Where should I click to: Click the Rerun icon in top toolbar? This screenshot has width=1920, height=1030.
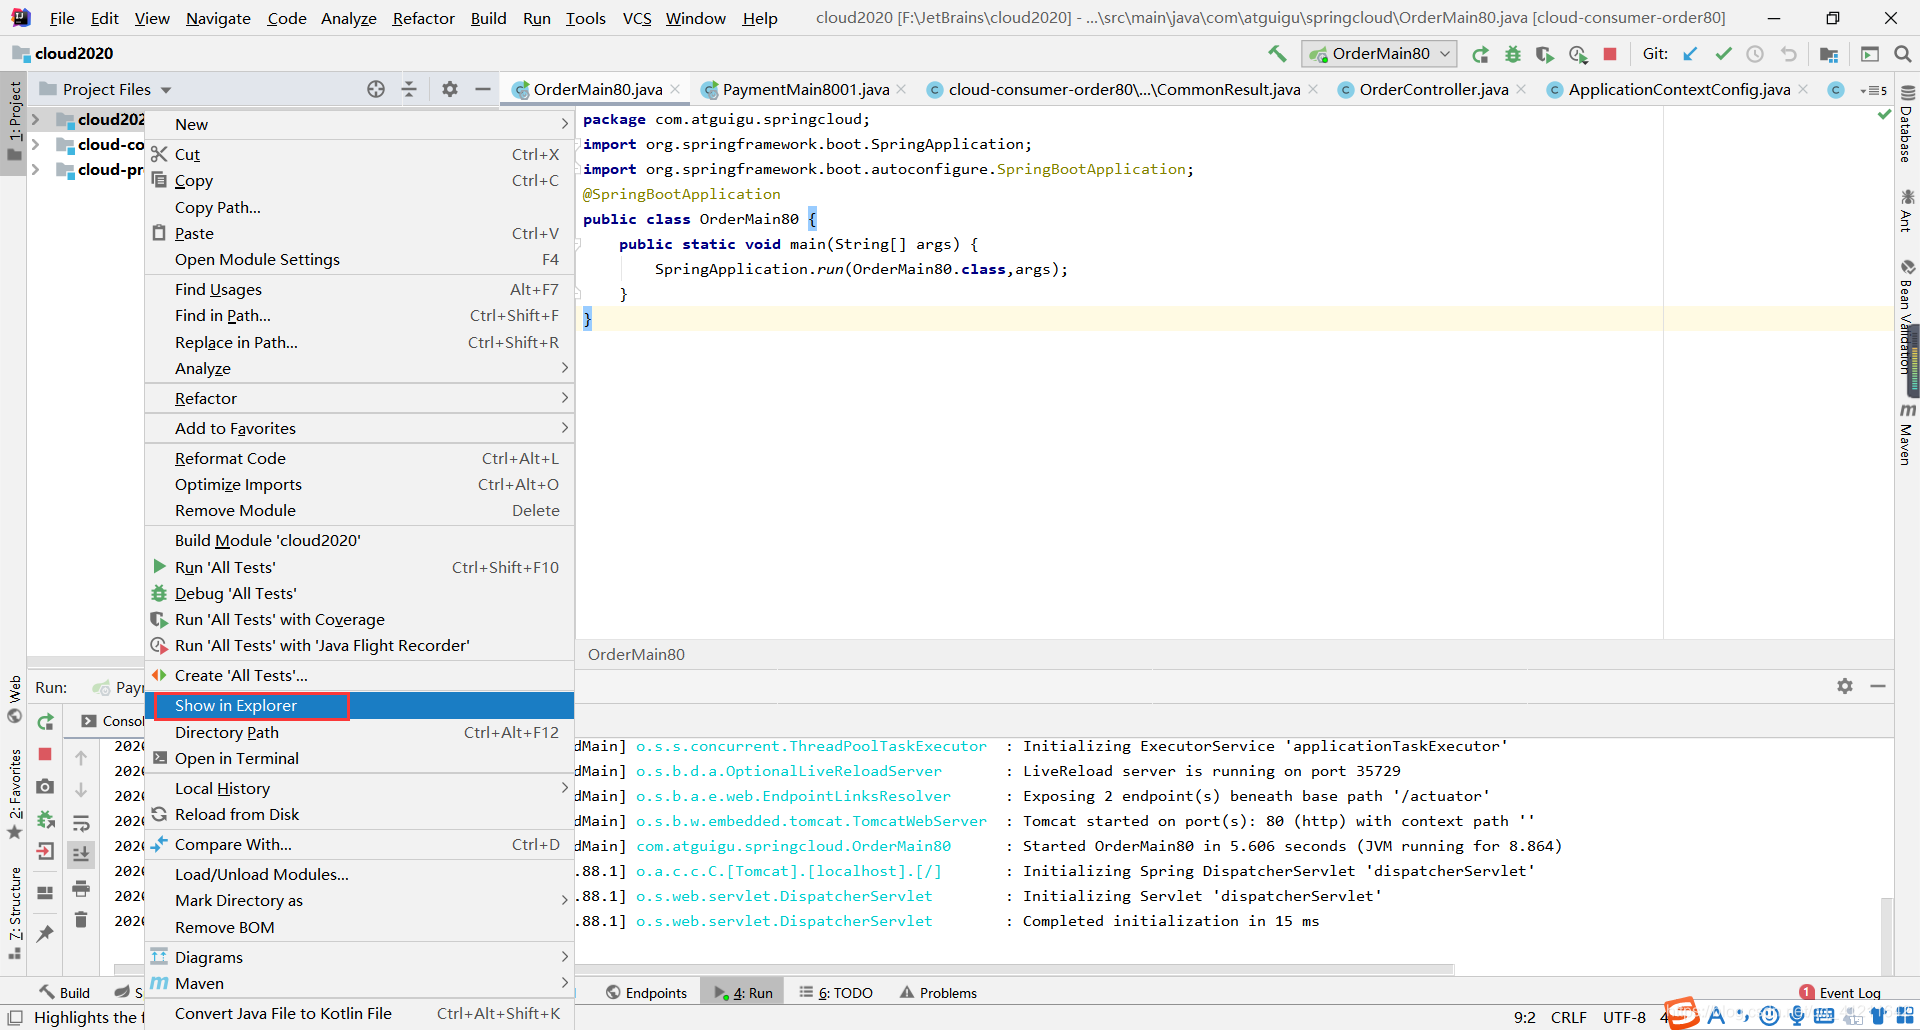coord(1481,54)
